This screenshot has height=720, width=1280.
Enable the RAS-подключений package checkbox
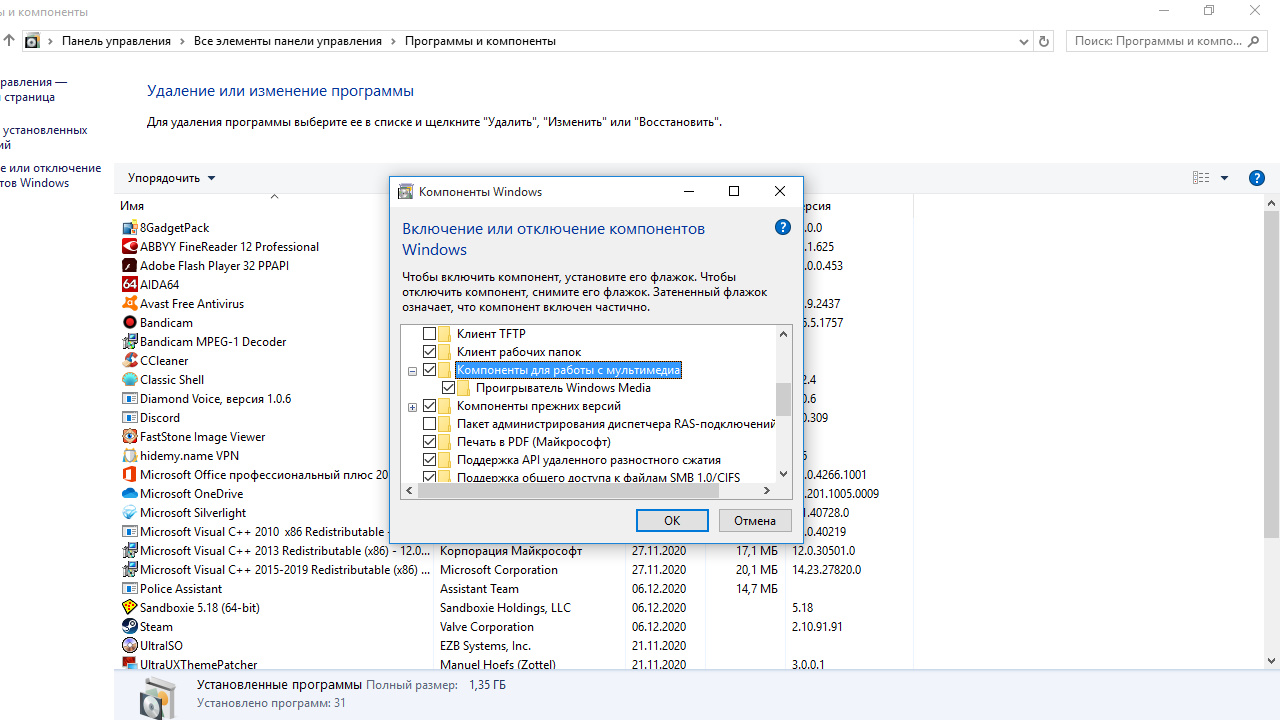[x=430, y=424]
